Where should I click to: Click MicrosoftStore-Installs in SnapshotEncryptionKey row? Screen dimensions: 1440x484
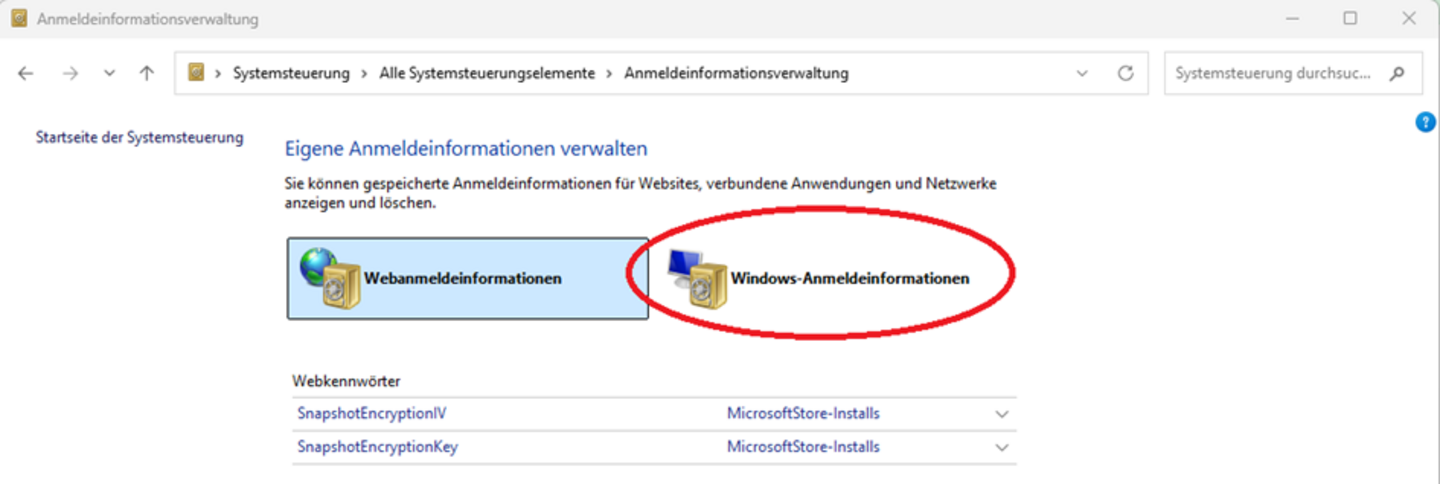point(803,447)
